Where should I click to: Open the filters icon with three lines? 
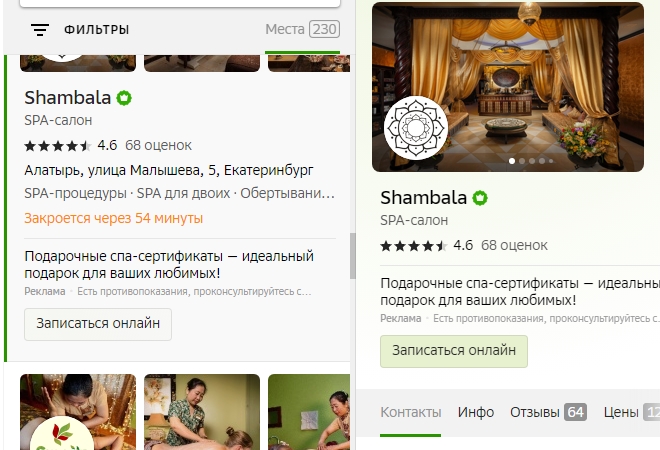point(40,29)
